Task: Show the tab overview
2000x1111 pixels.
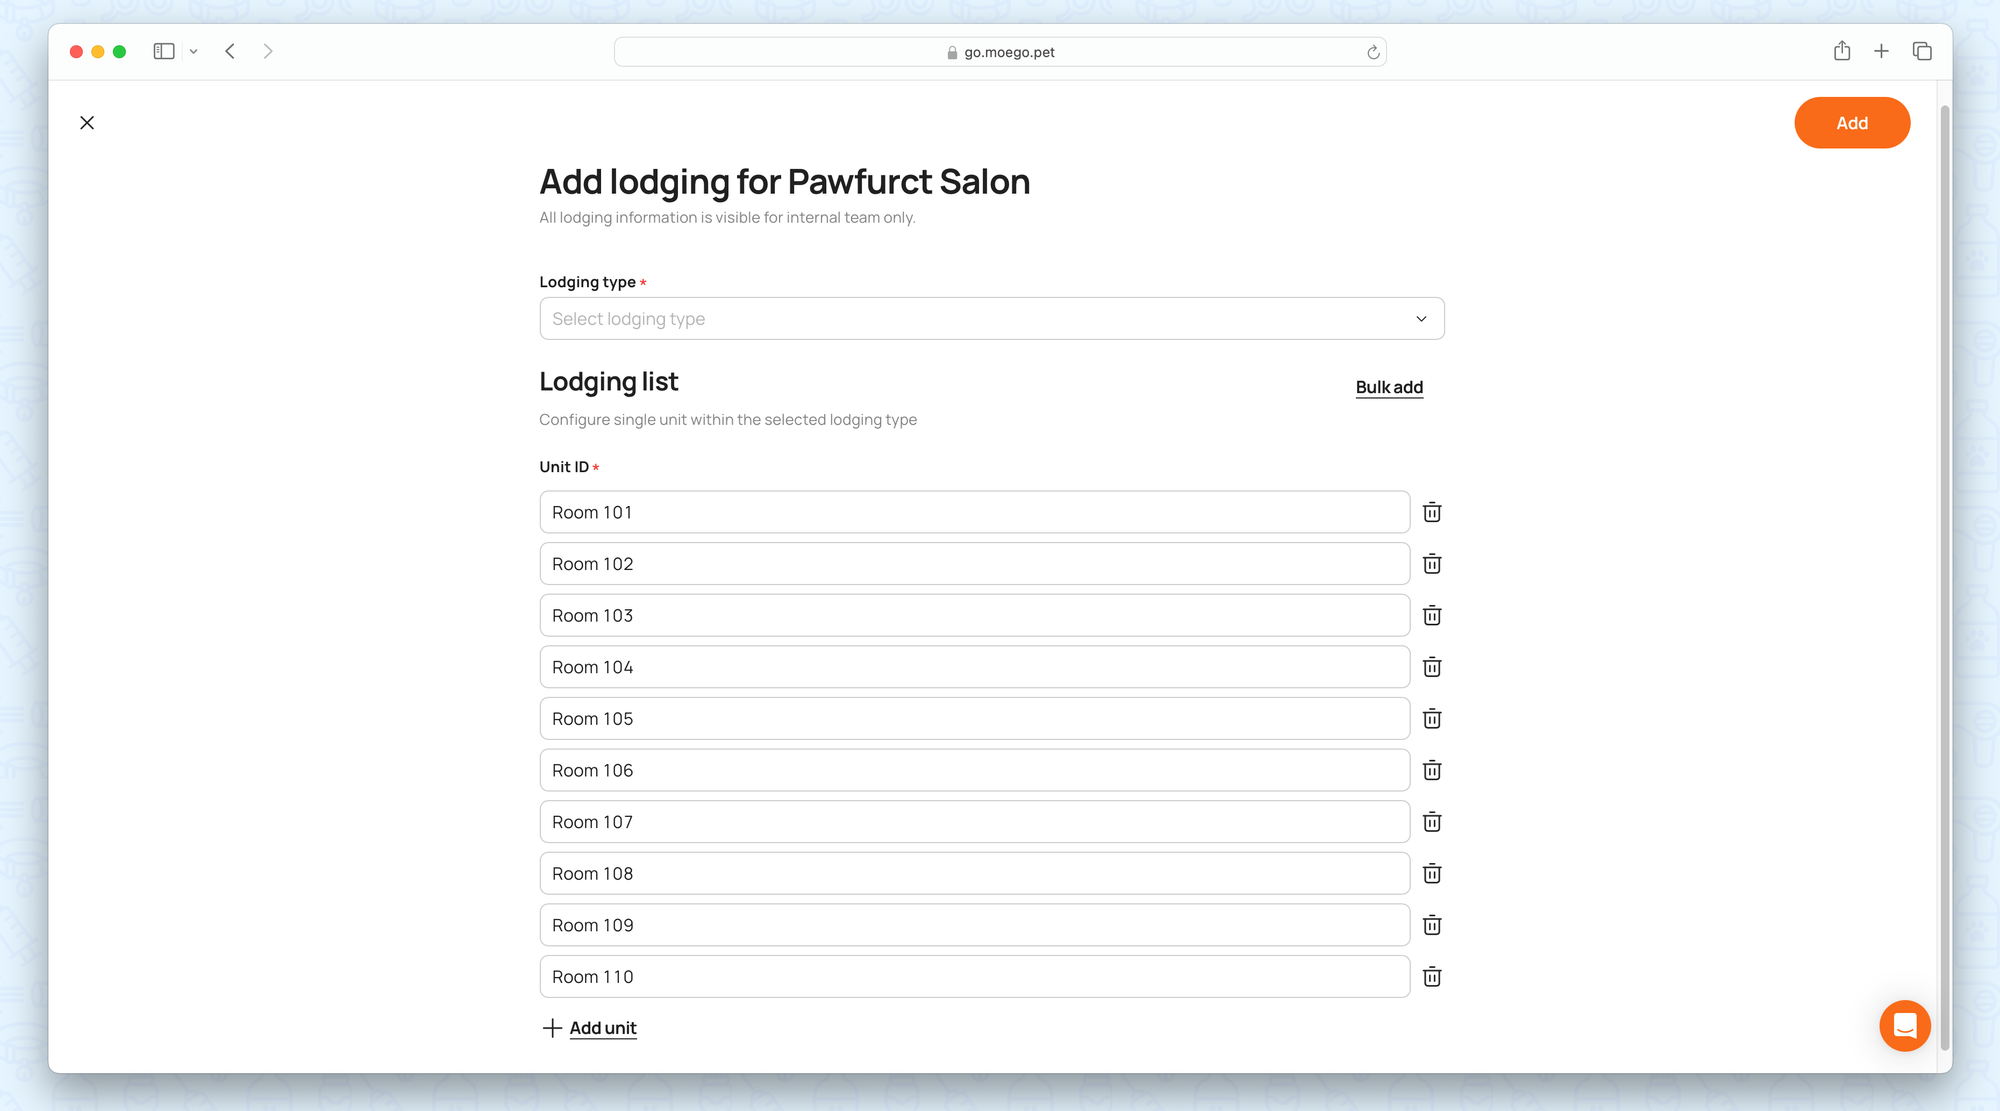Action: pyautogui.click(x=1922, y=51)
